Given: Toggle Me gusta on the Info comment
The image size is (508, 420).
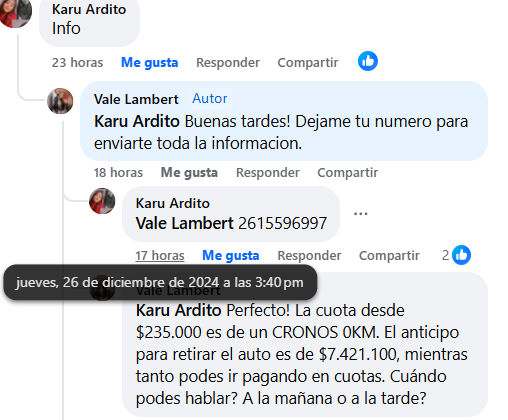Looking at the screenshot, I should (x=149, y=62).
